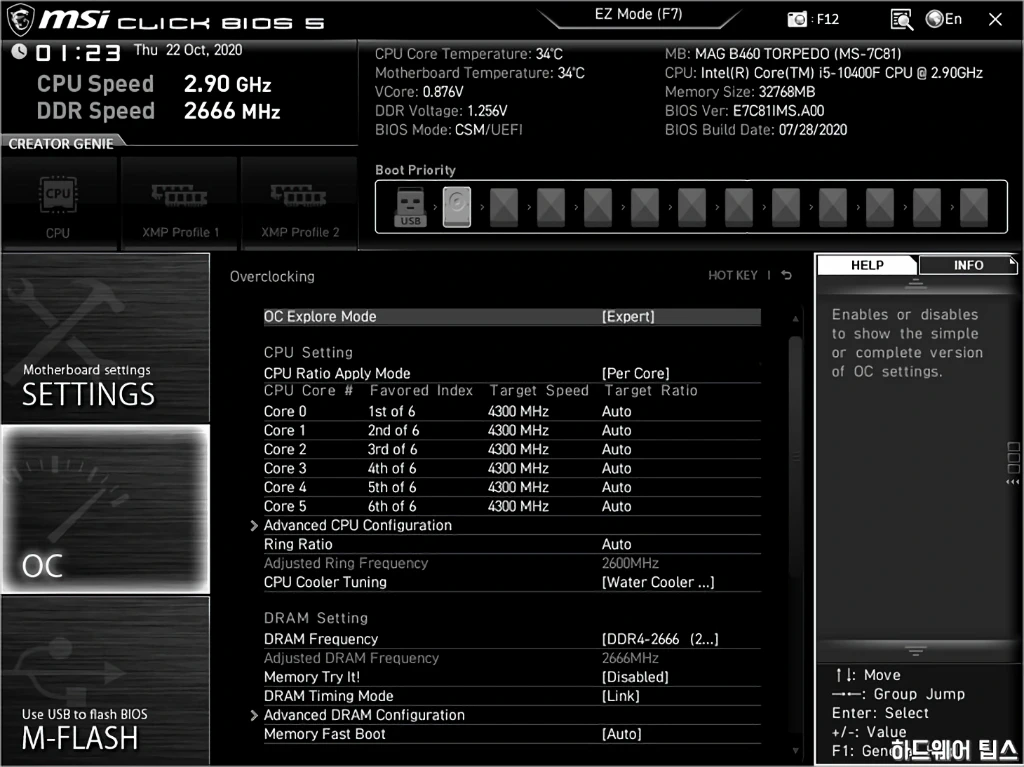Click the CPU Creator Genie icon
Viewport: 1024px width, 767px height.
coord(58,204)
